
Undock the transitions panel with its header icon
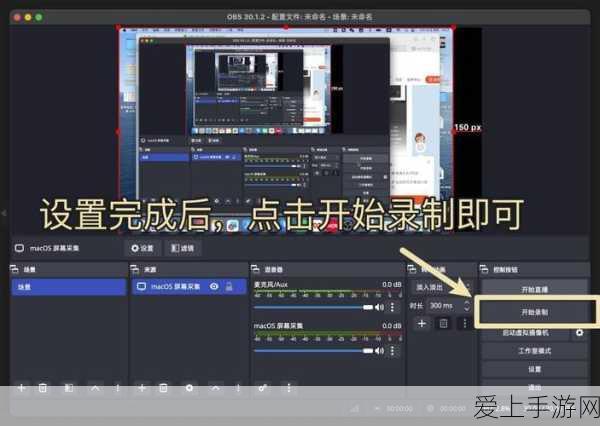pos(412,269)
